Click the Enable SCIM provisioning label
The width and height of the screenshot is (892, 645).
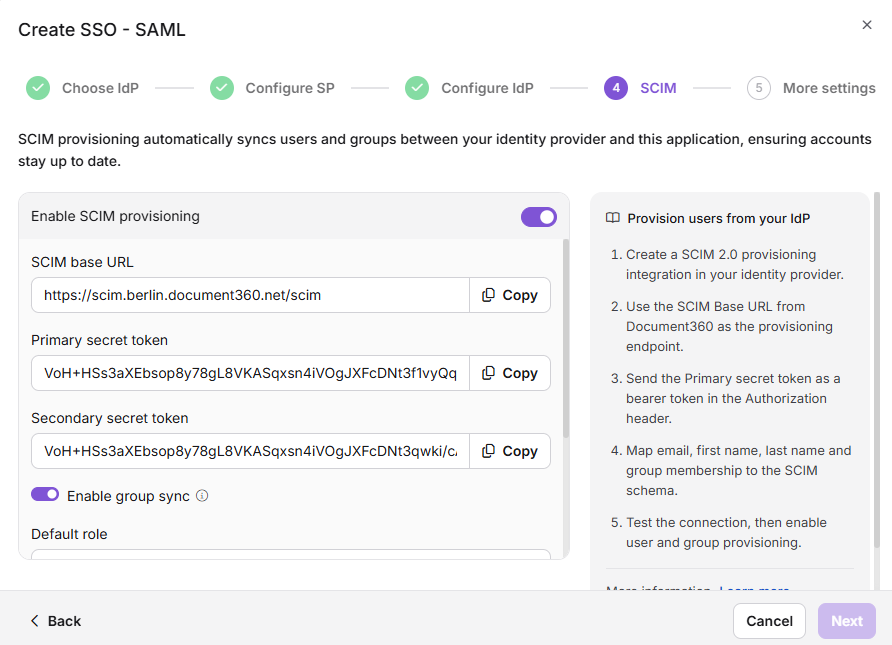coord(115,216)
